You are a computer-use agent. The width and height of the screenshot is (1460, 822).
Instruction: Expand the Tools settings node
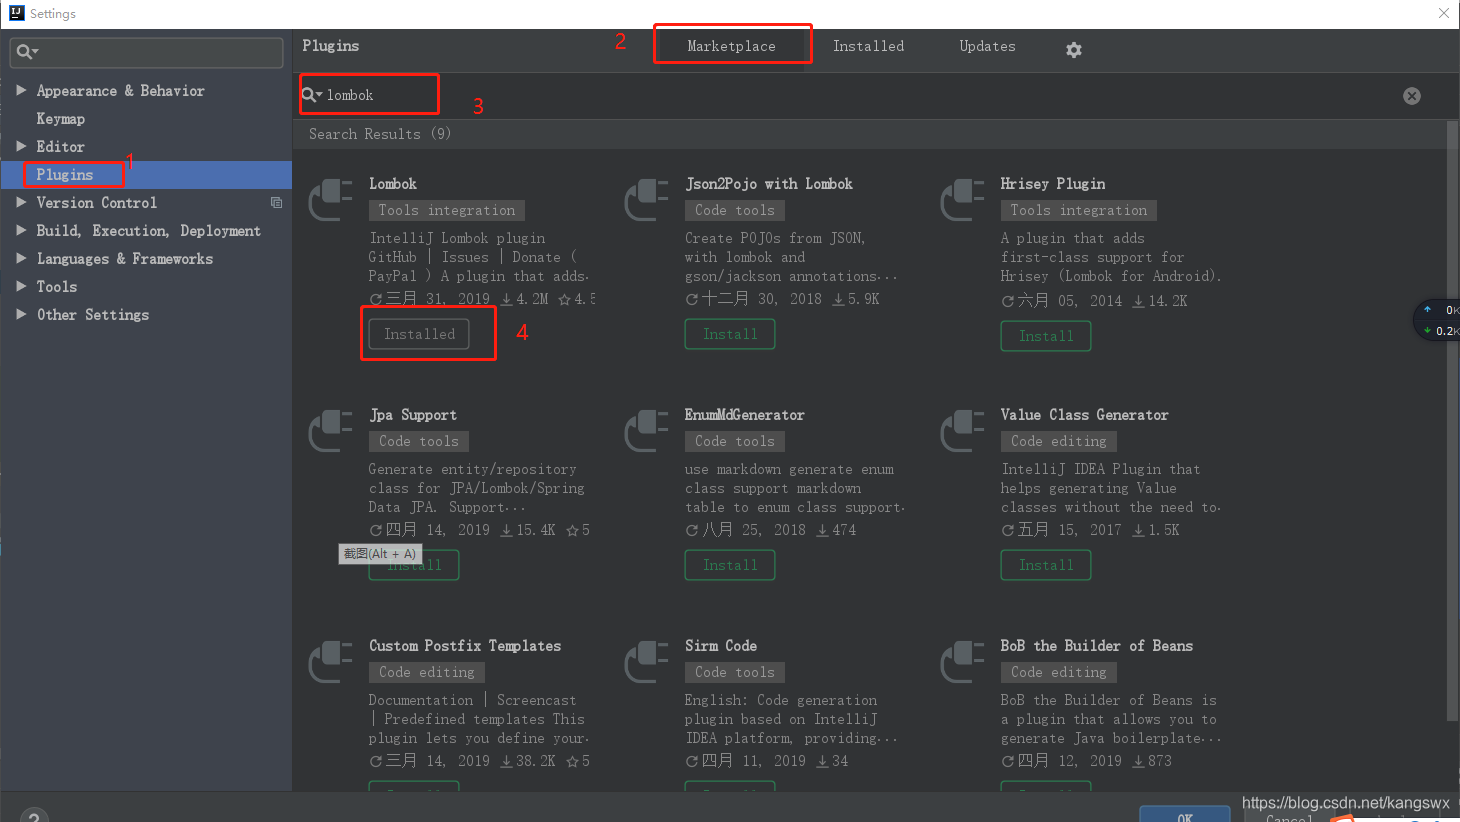[21, 286]
